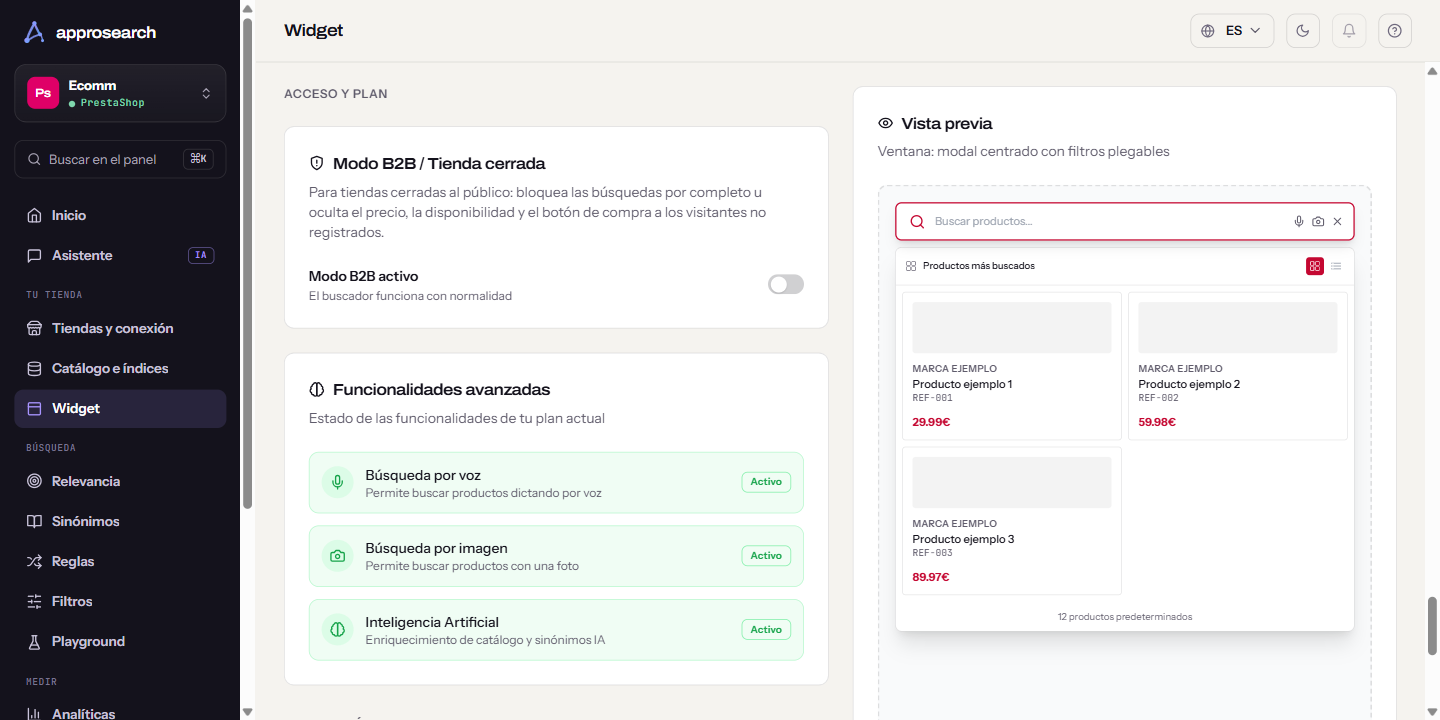Click the globe icon in language selector
1440x720 pixels.
pyautogui.click(x=1208, y=31)
